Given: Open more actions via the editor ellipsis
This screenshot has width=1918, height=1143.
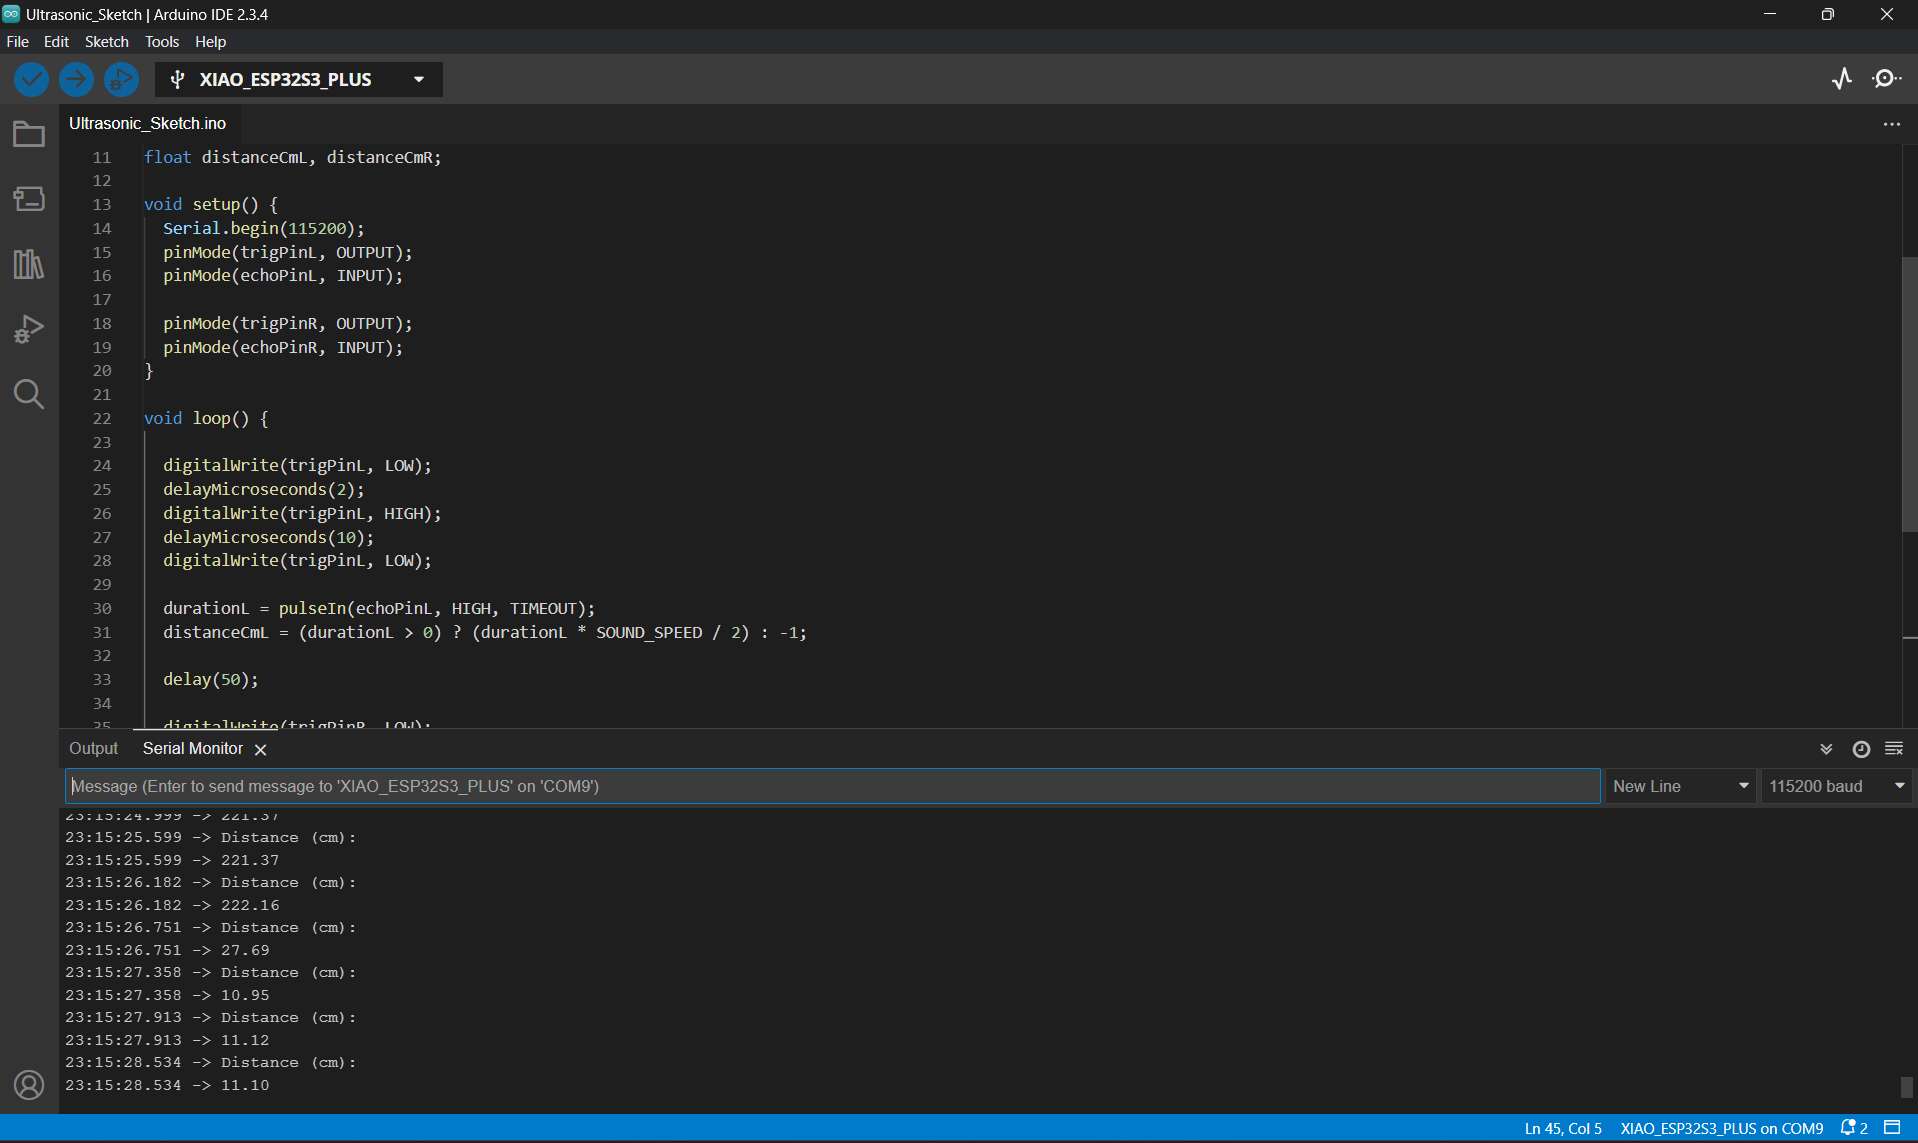Looking at the screenshot, I should (1891, 123).
